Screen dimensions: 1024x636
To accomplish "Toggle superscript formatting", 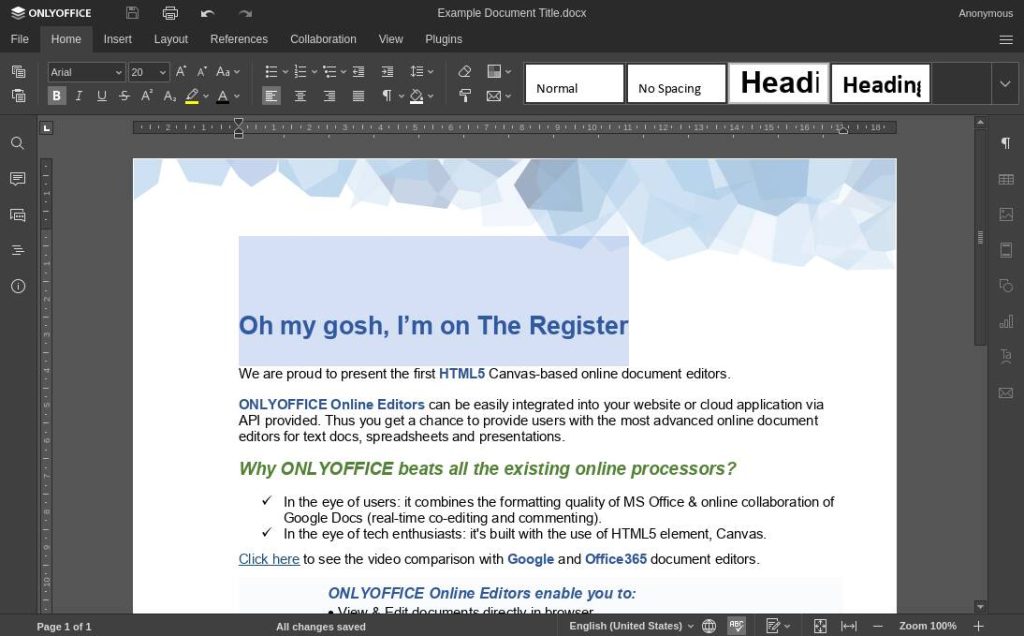I will tap(147, 96).
